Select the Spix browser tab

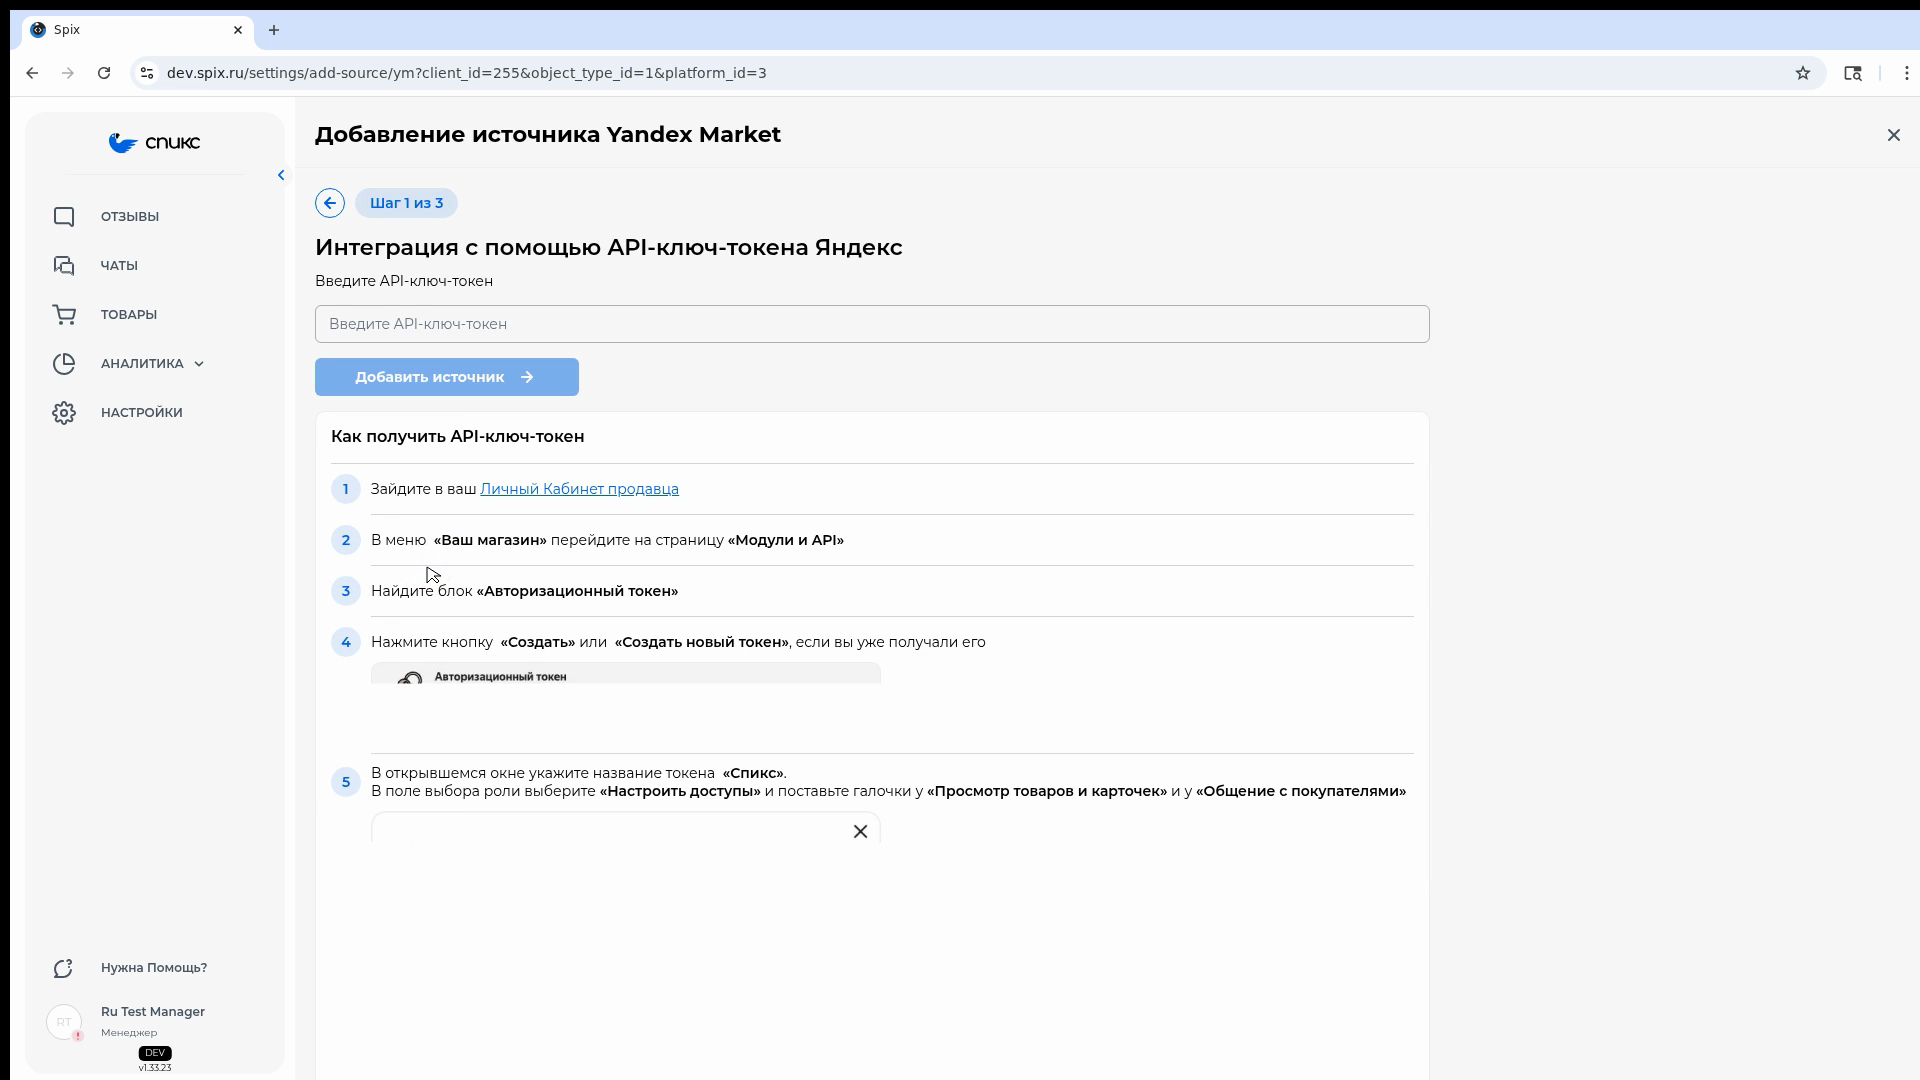click(137, 30)
